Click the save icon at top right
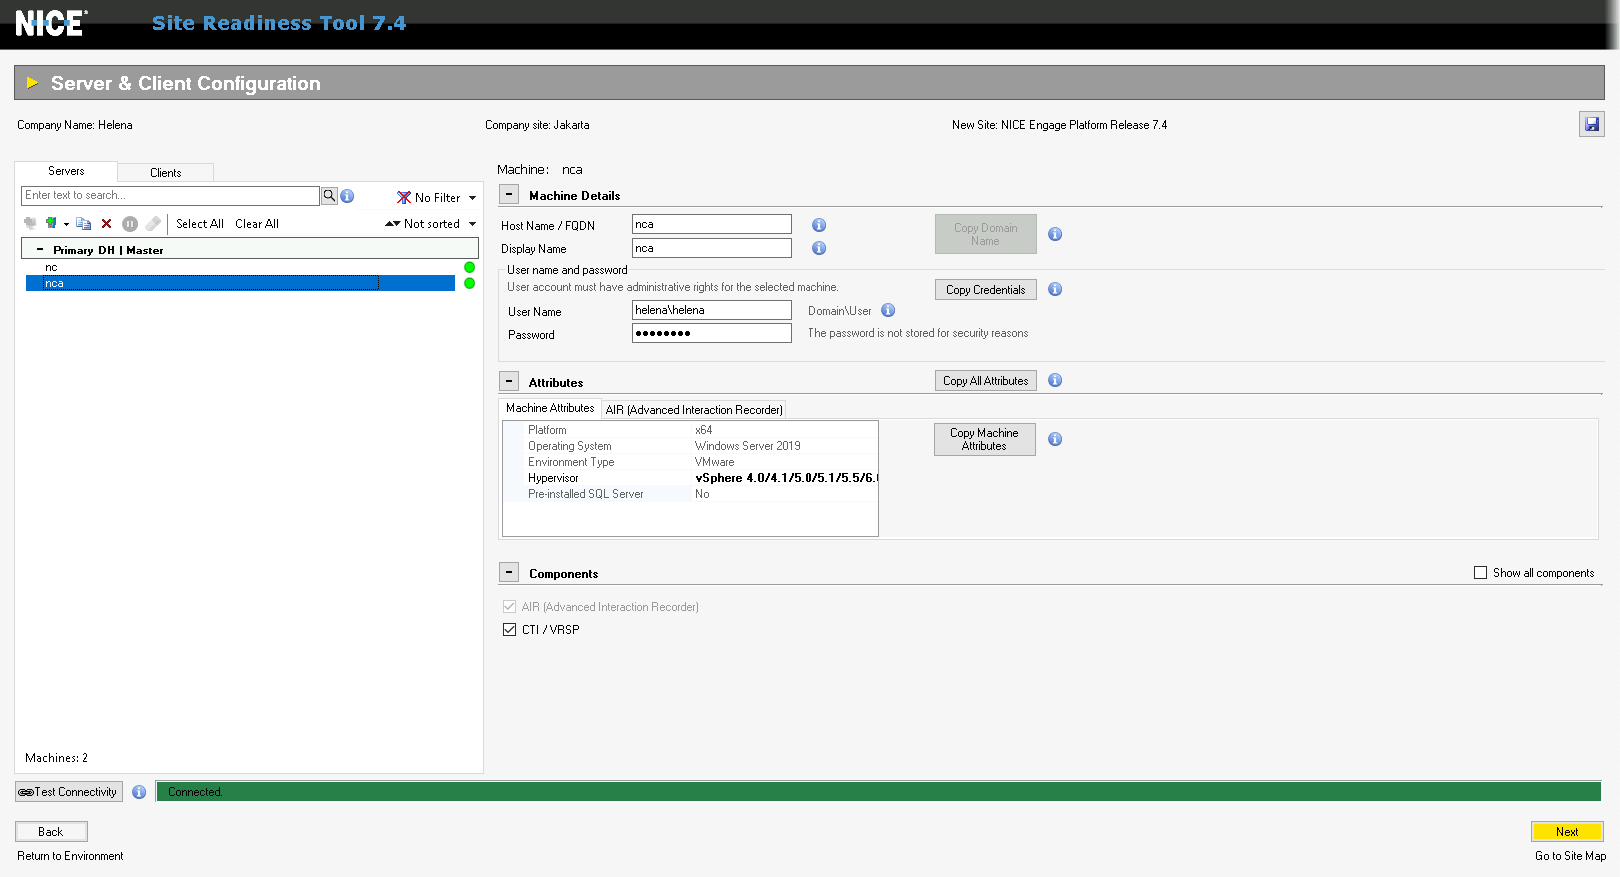The width and height of the screenshot is (1620, 877). pyautogui.click(x=1591, y=124)
